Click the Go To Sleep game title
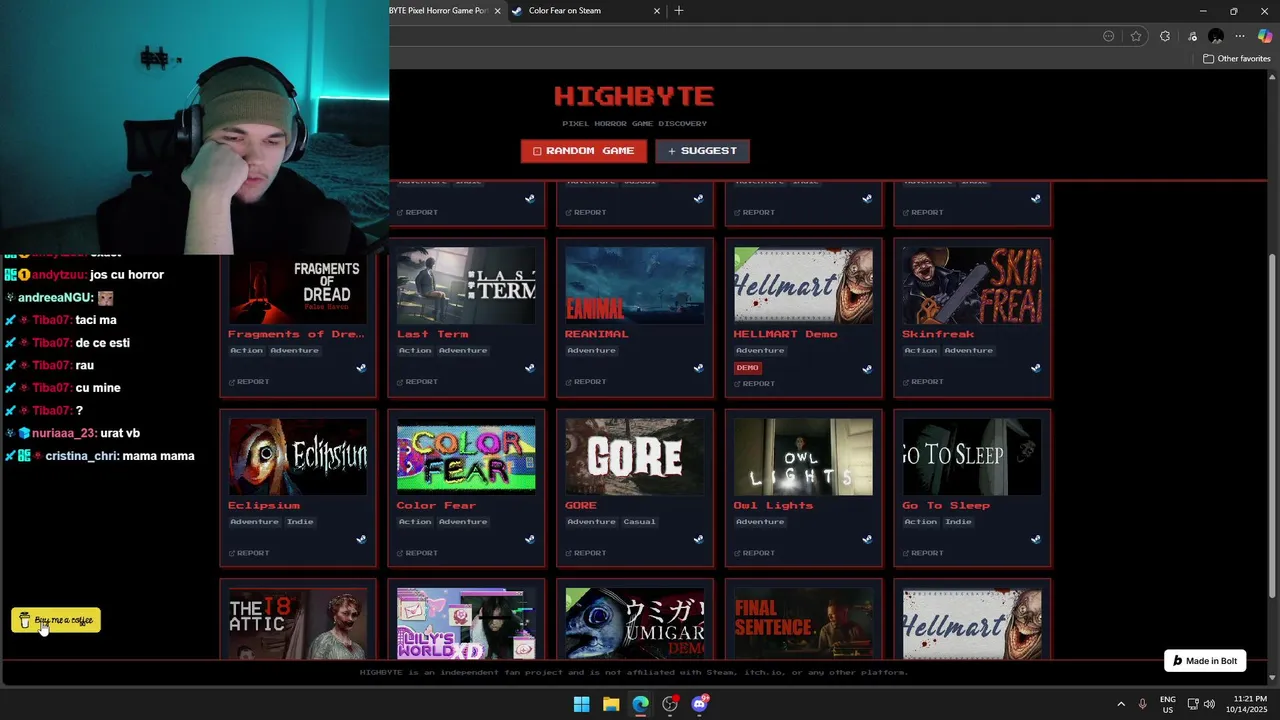Image resolution: width=1280 pixels, height=720 pixels. (946, 505)
